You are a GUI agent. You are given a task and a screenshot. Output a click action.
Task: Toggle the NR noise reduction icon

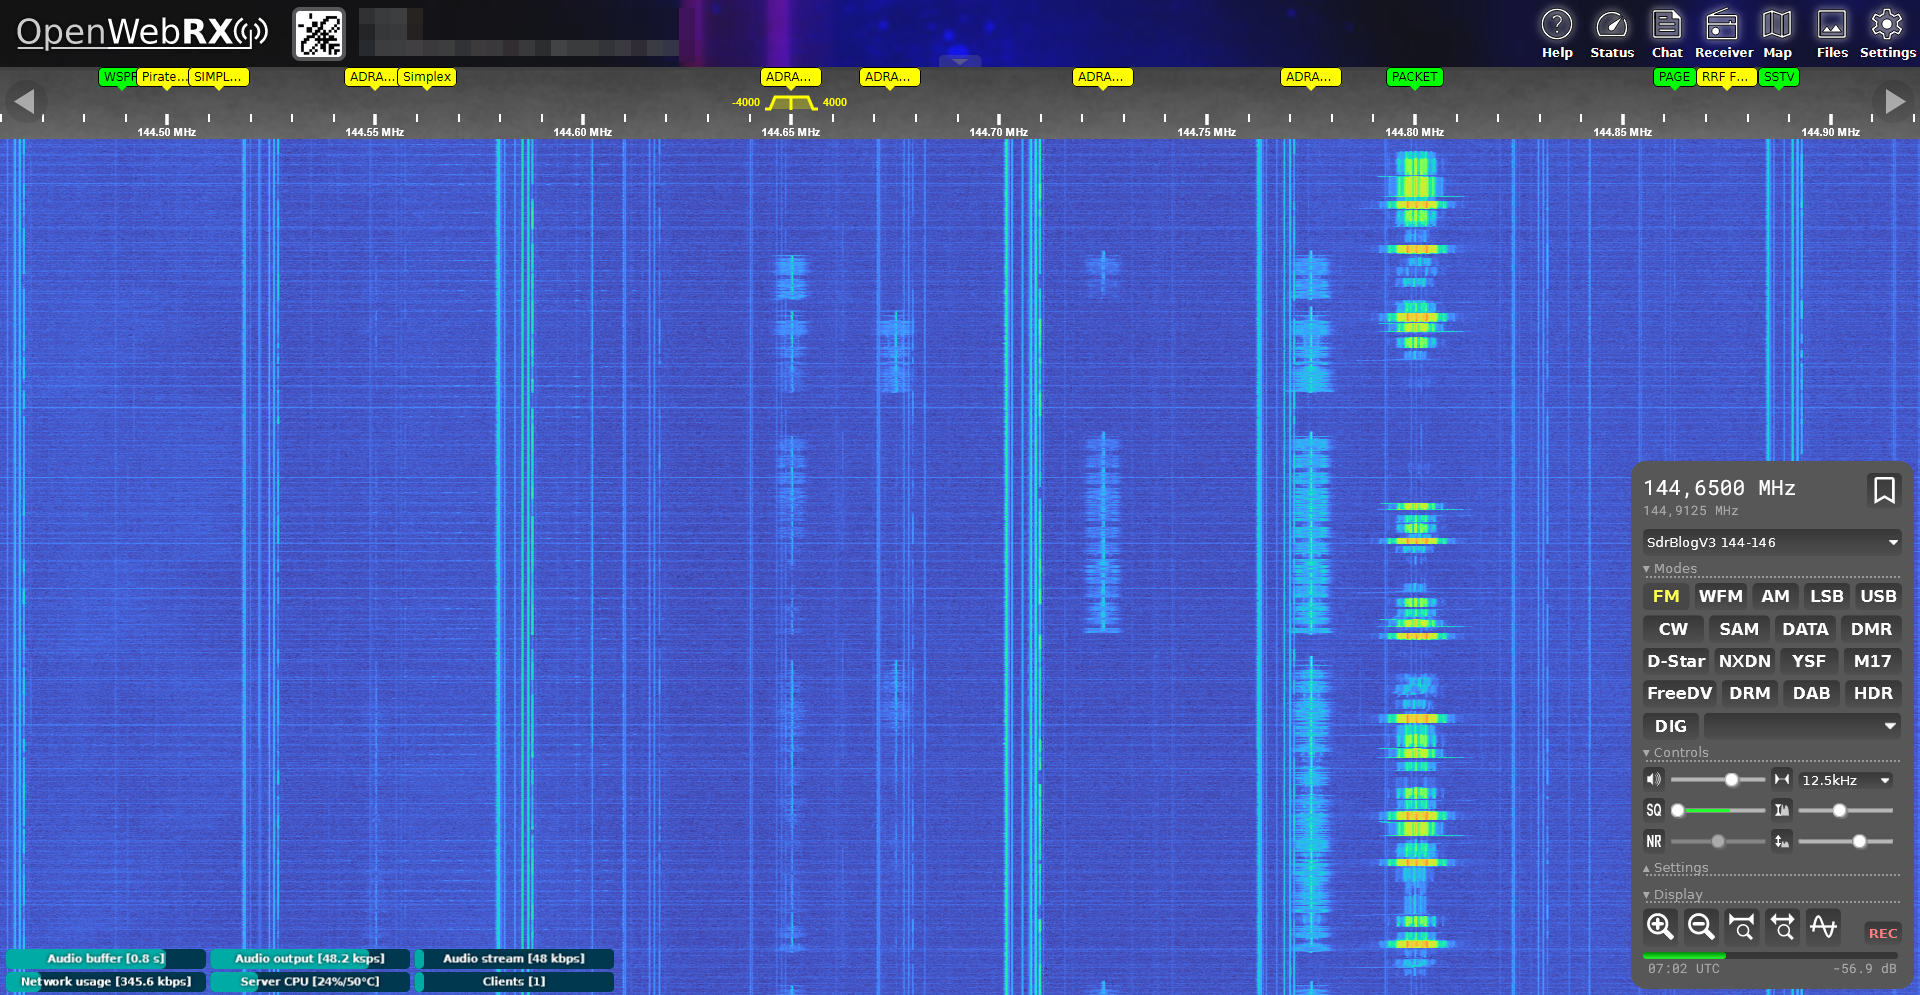(x=1654, y=841)
